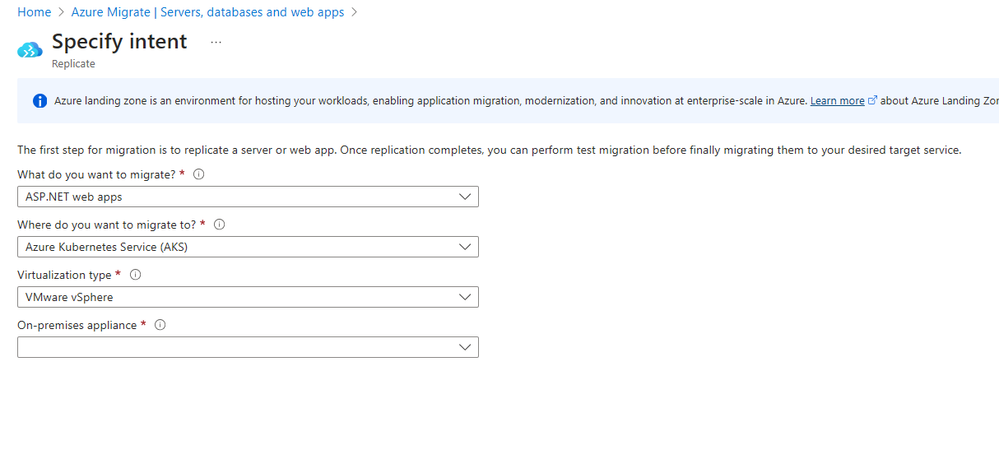Click external link icon after Learn more
999x468 pixels.
[873, 101]
